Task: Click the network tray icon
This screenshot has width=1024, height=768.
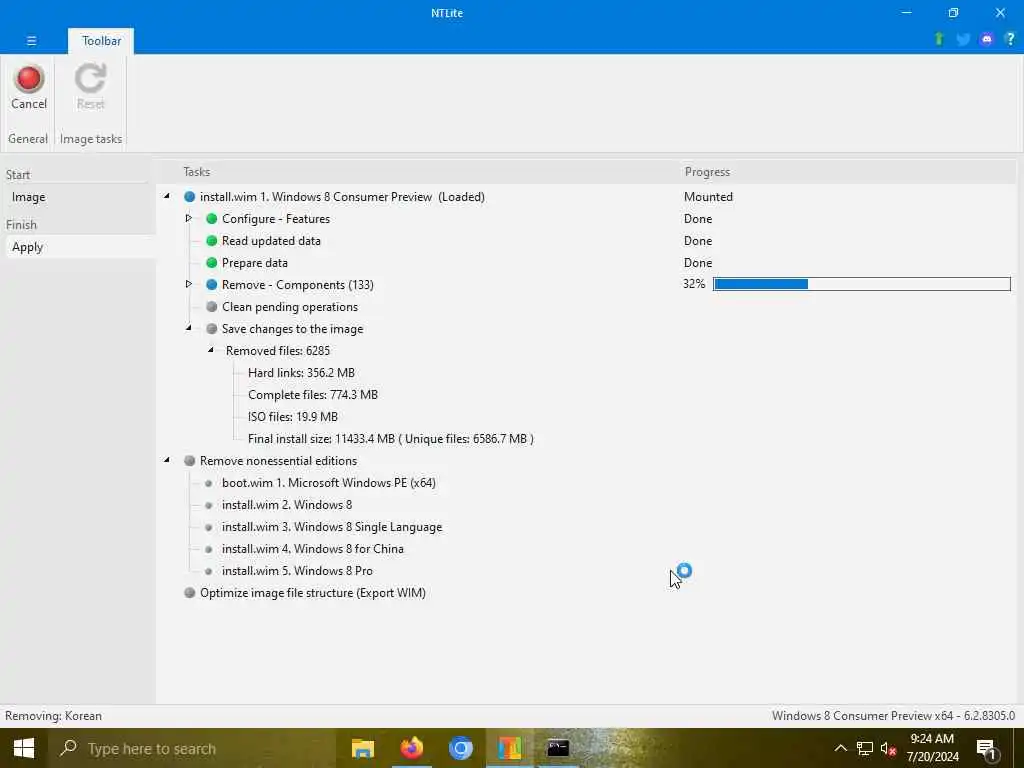Action: pyautogui.click(x=865, y=748)
